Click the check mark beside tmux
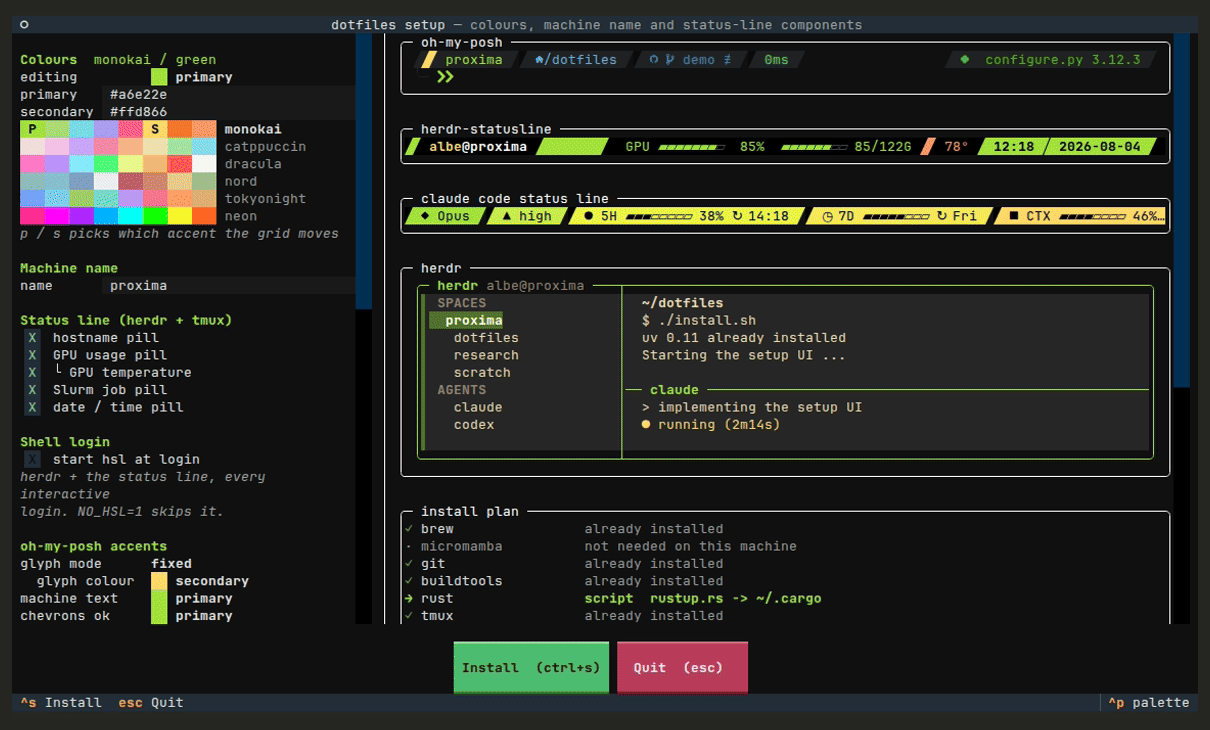The image size is (1210, 730). coord(408,616)
